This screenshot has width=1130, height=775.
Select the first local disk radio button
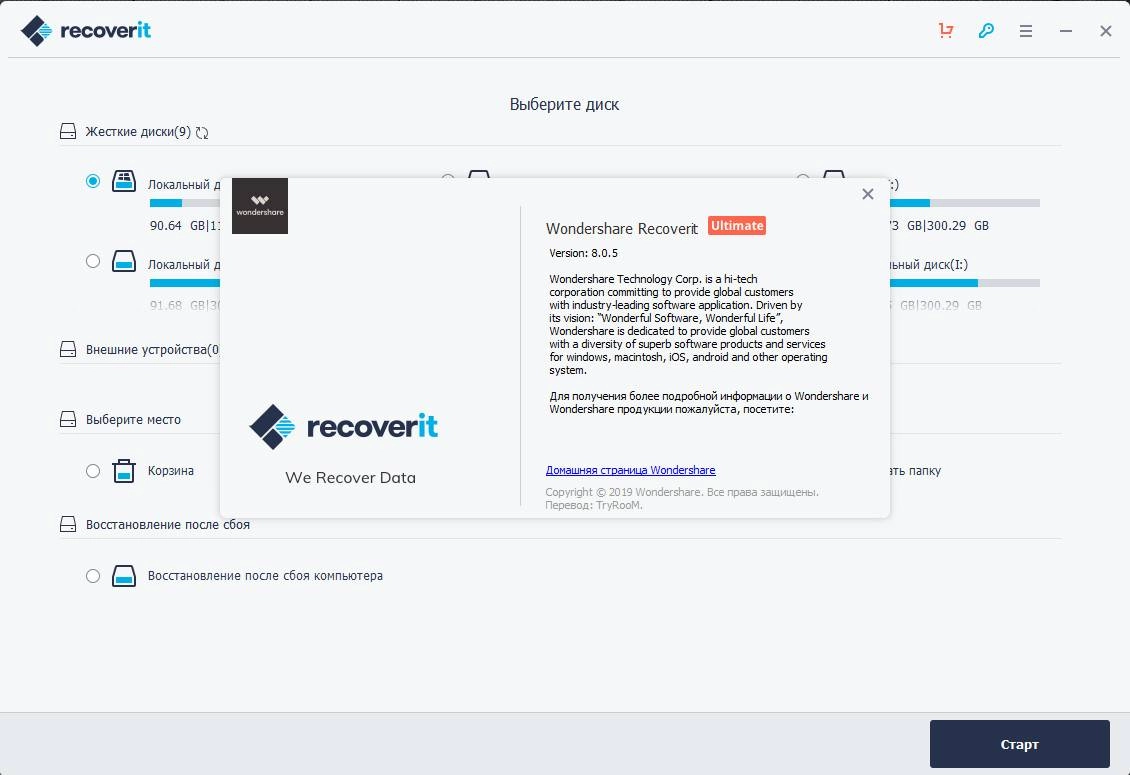click(x=93, y=181)
